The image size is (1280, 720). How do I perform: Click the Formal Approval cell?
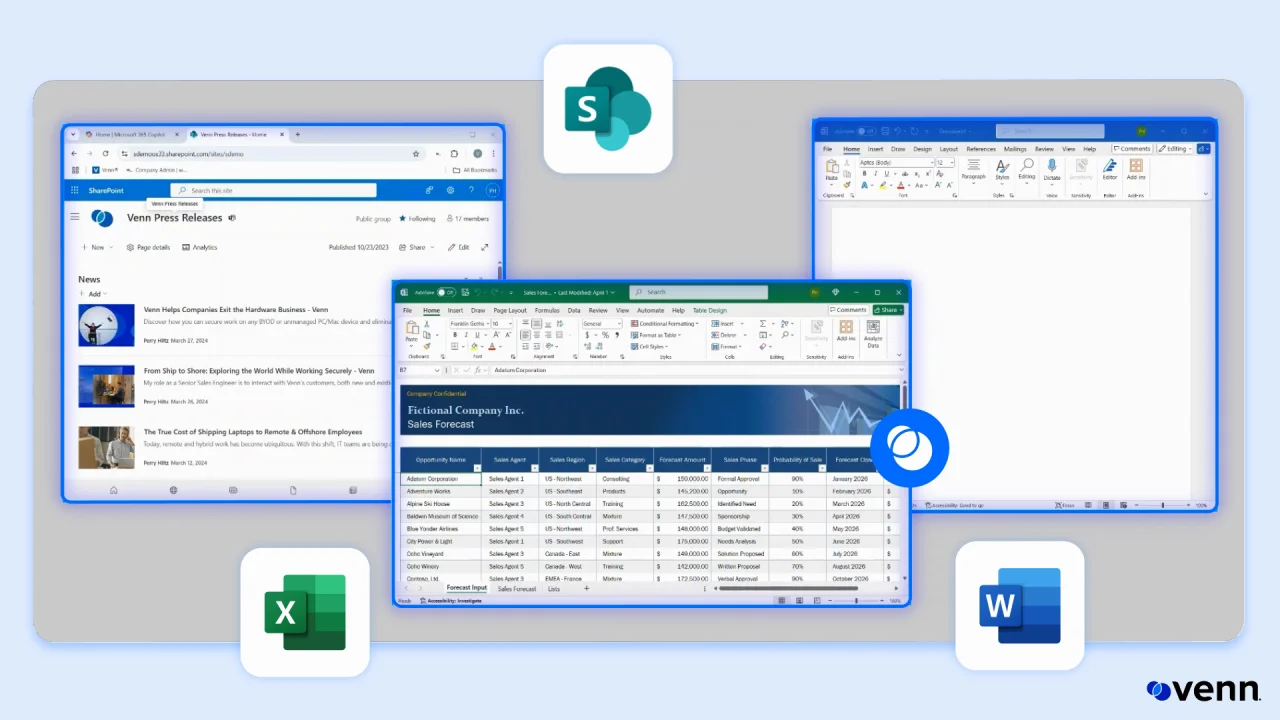[740, 479]
